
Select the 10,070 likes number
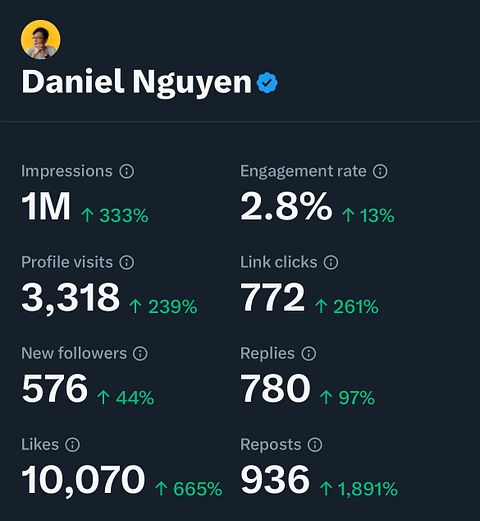point(83,480)
